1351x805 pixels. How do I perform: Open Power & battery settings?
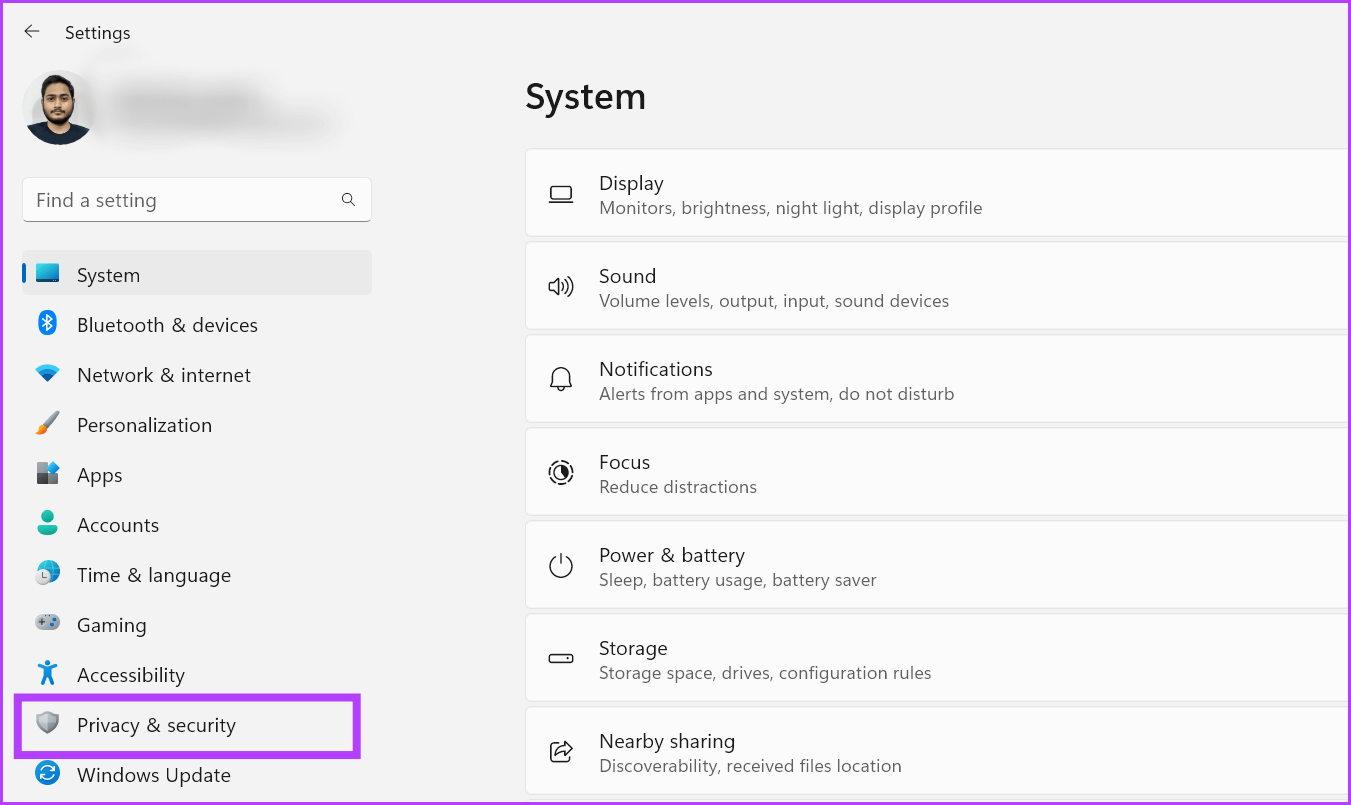point(937,566)
